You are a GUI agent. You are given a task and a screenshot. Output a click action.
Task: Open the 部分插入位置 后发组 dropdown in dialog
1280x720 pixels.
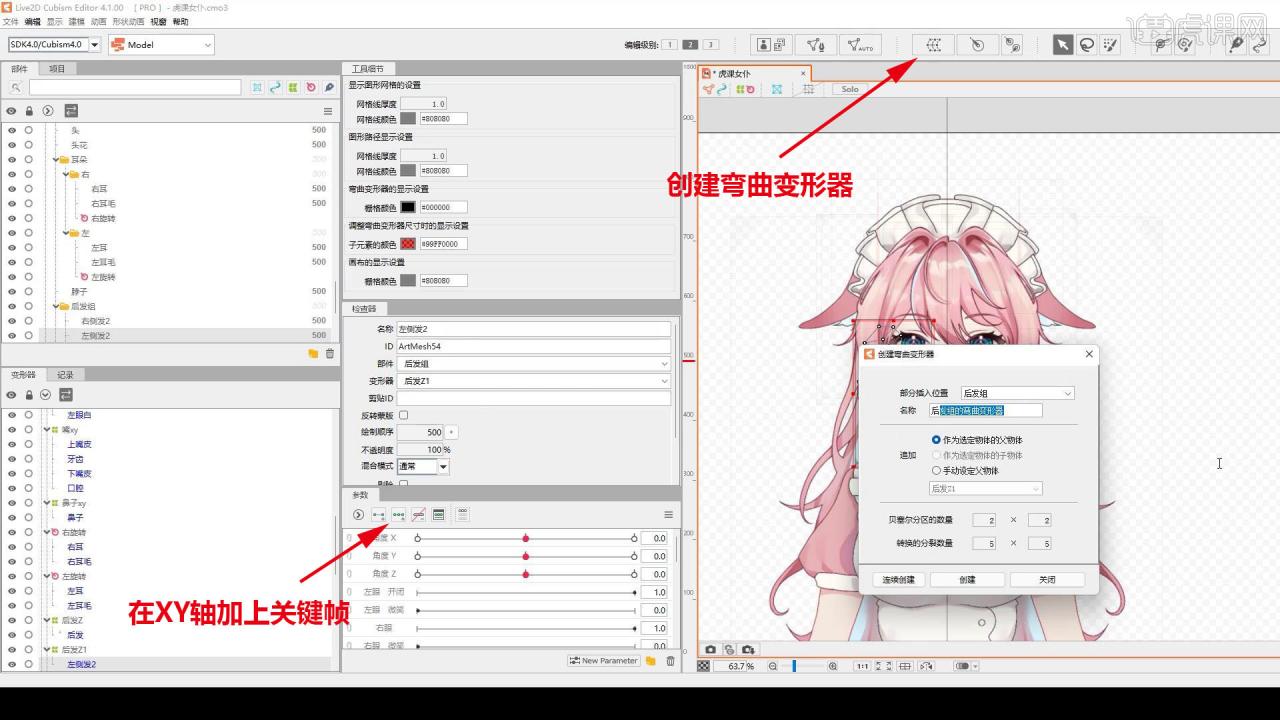pos(1017,393)
